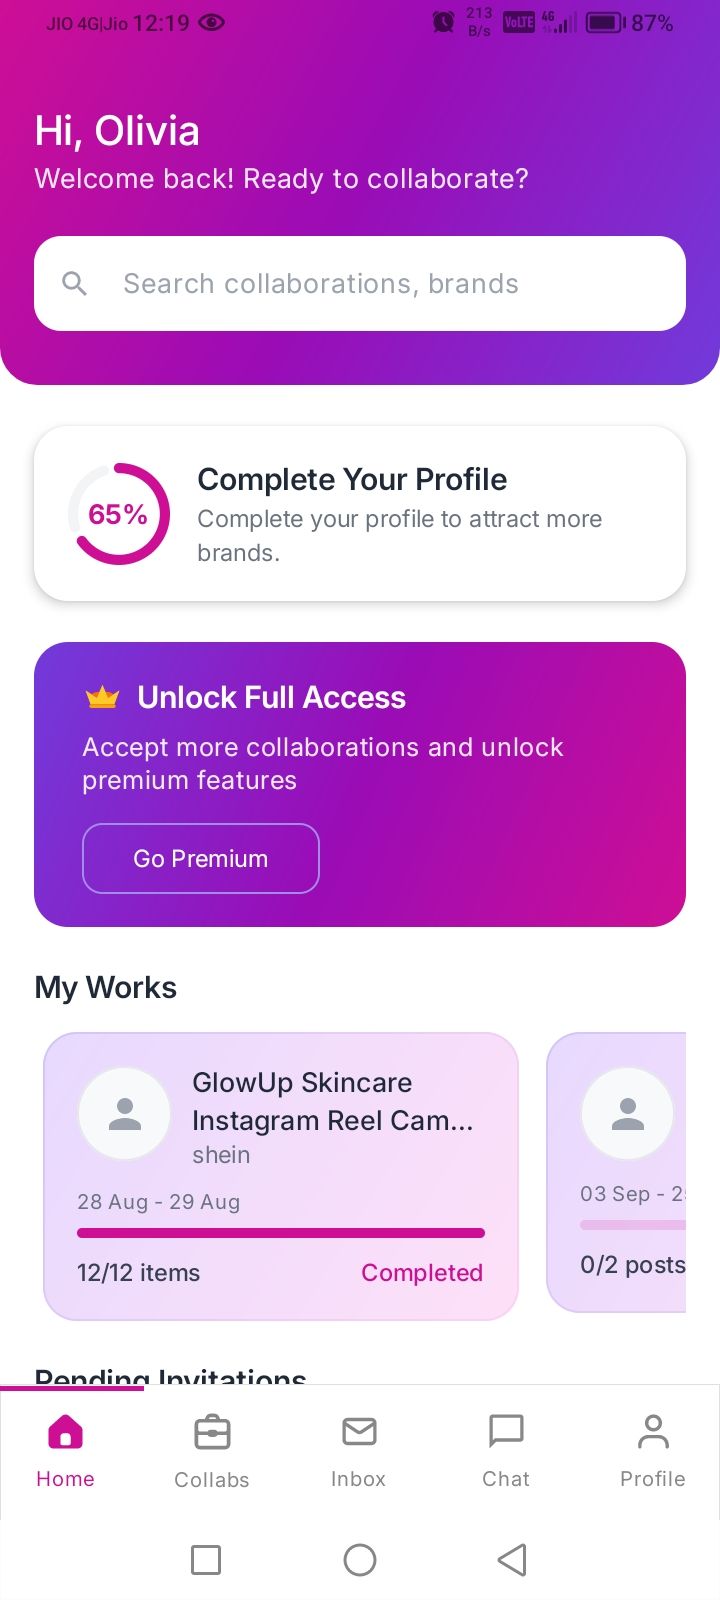Image resolution: width=720 pixels, height=1600 pixels.
Task: Open the GlowUp Skincare campaign title
Action: (332, 1101)
